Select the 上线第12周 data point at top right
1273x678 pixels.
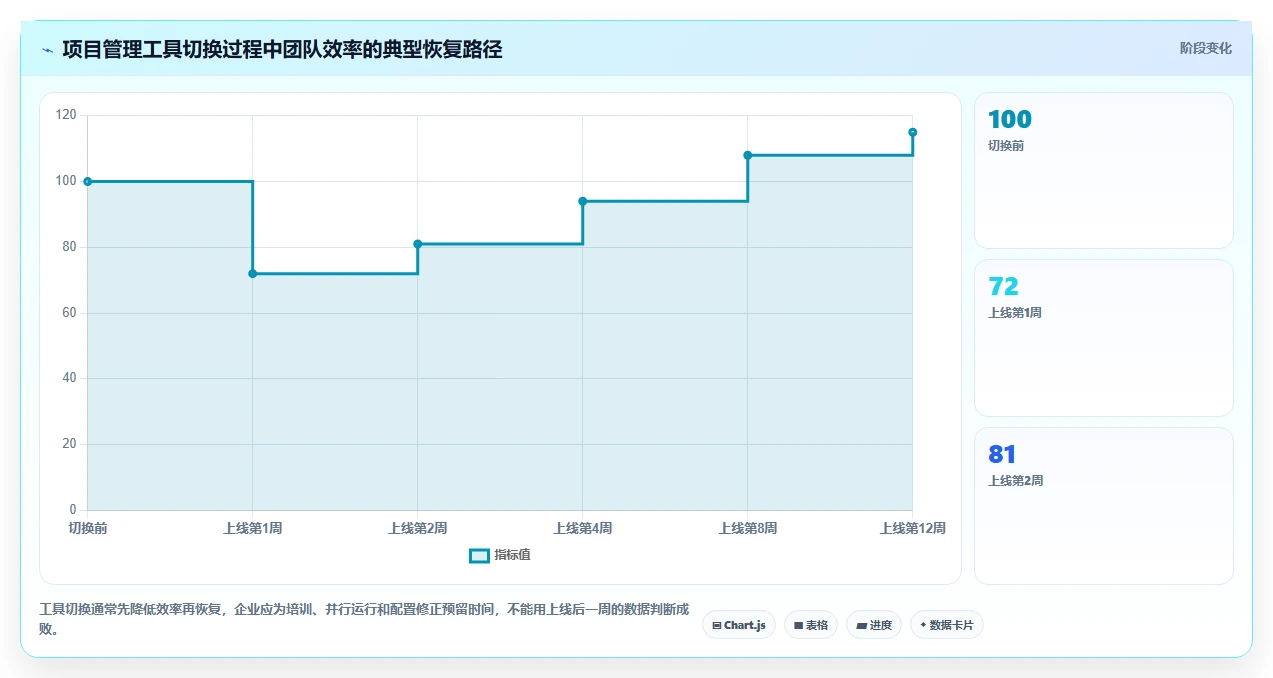pyautogui.click(x=912, y=132)
